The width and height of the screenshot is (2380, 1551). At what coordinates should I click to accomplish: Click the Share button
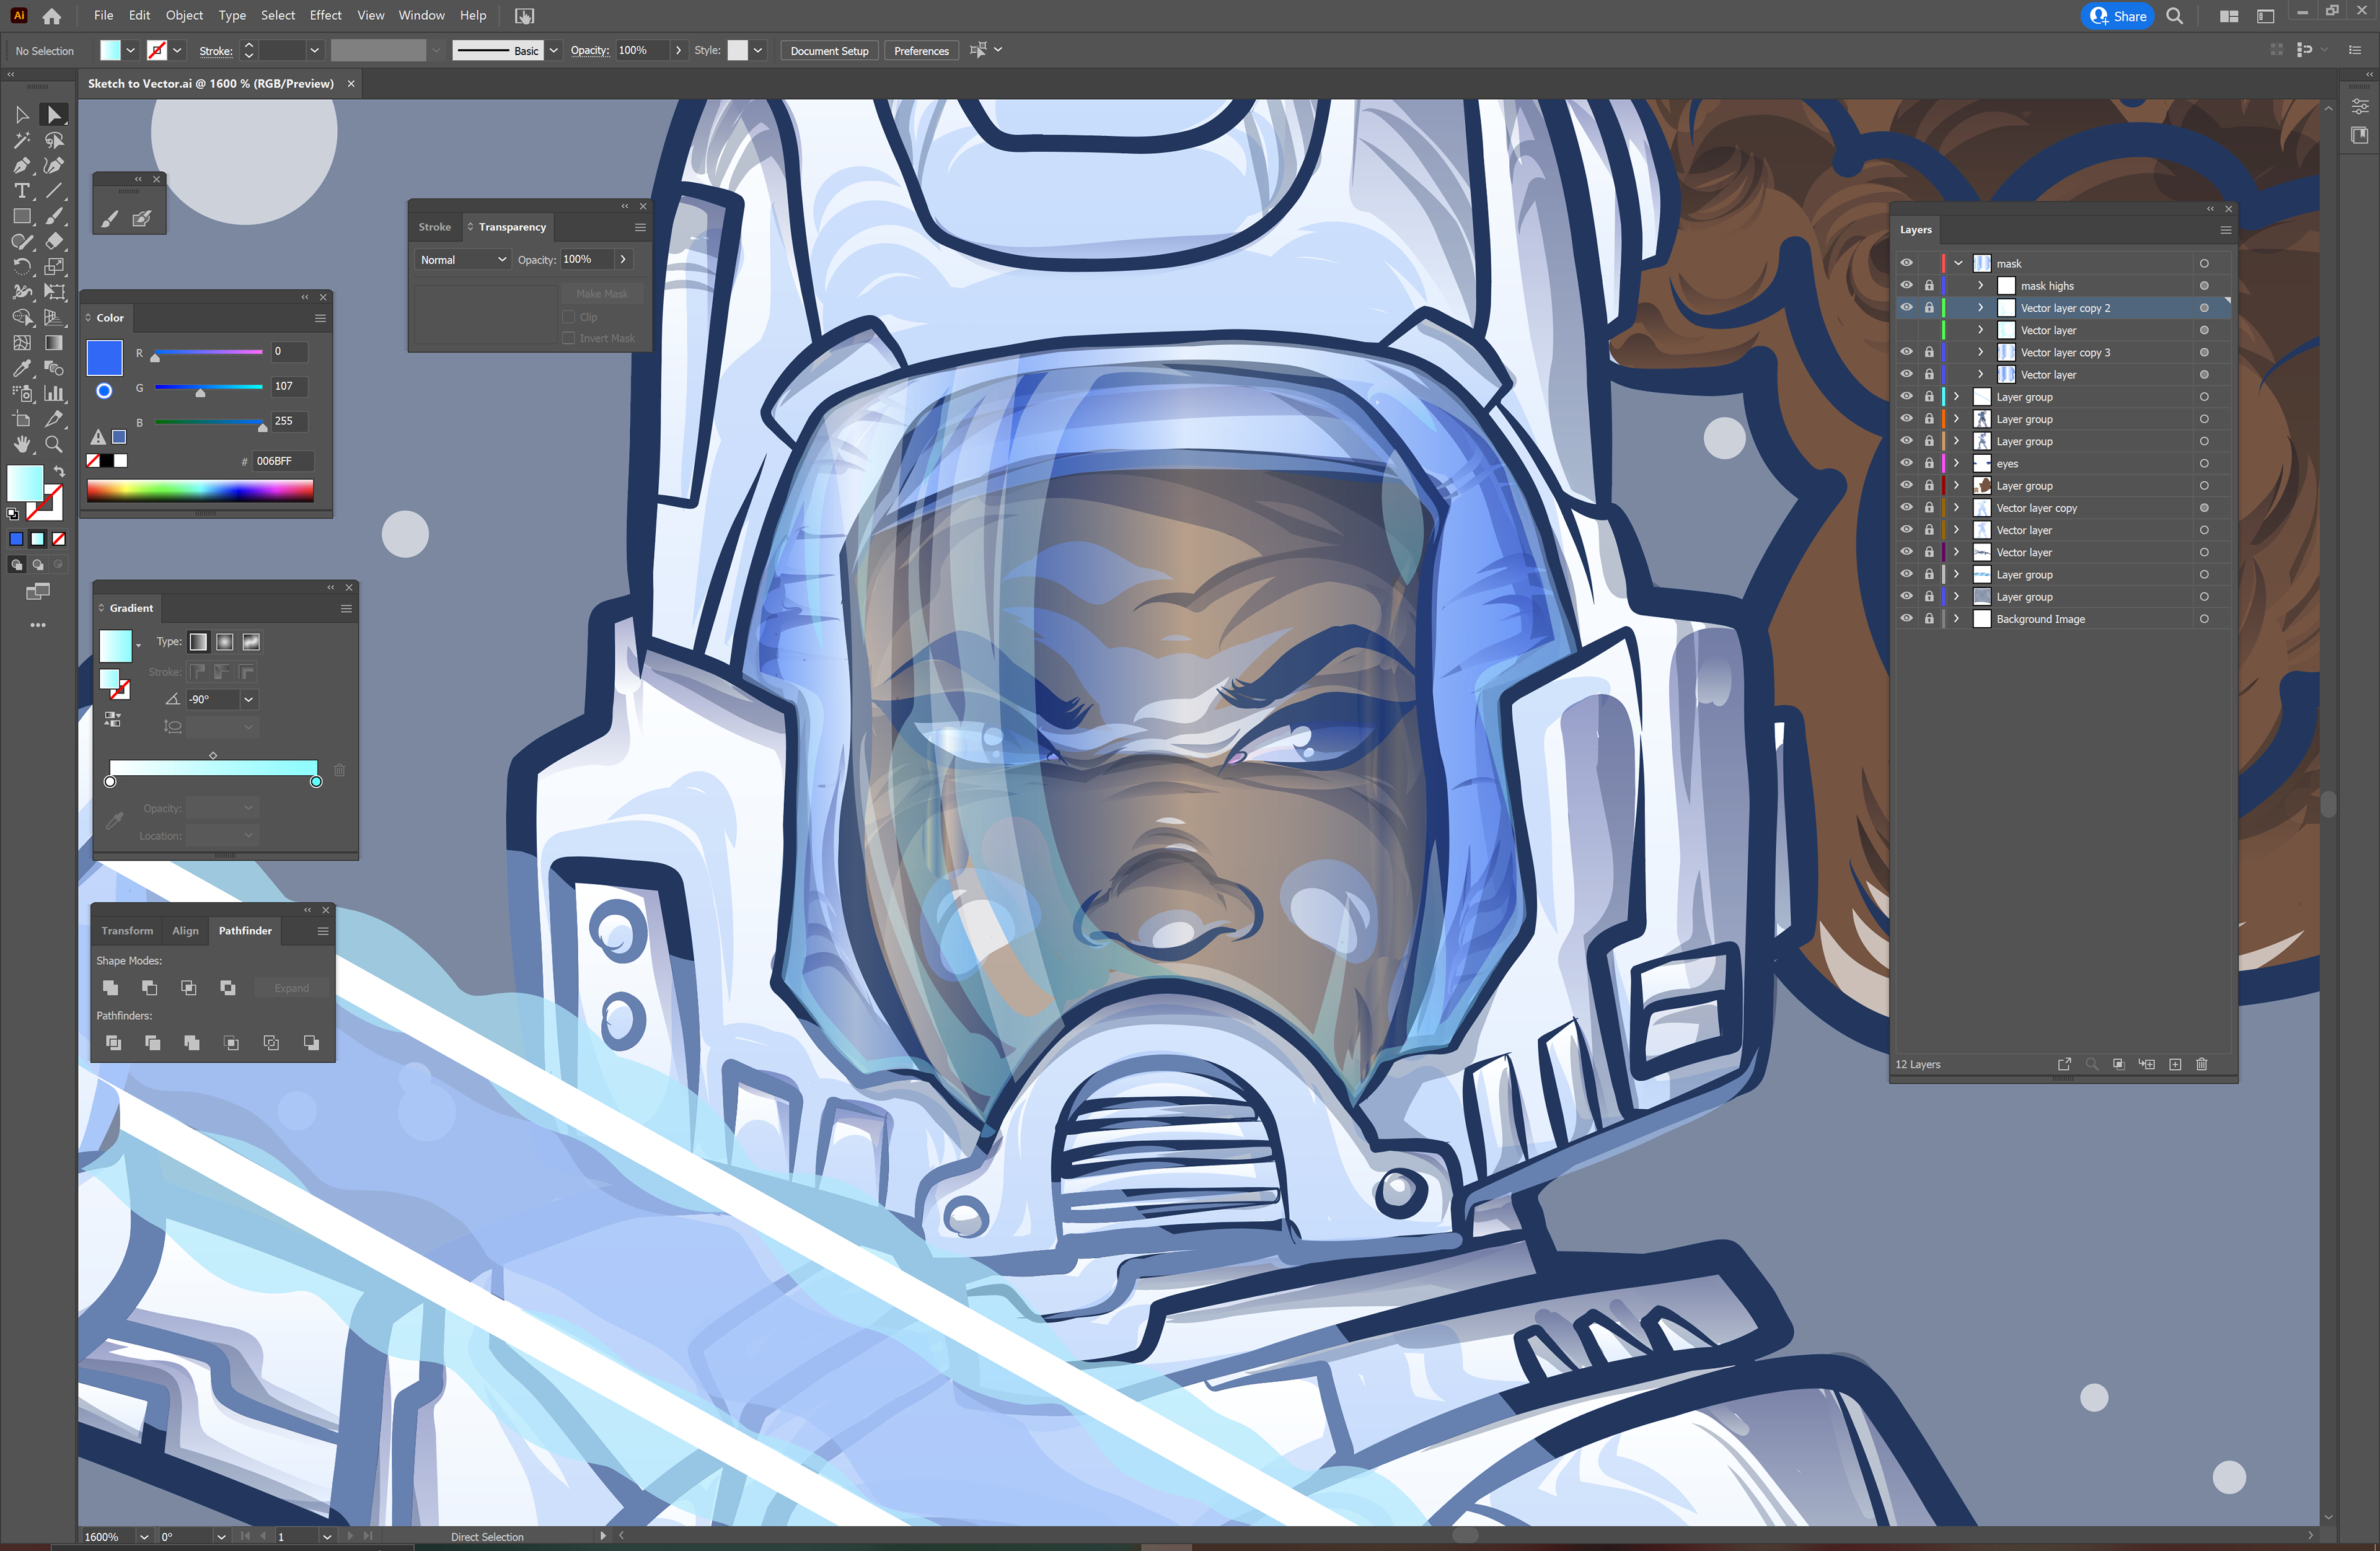point(2118,16)
